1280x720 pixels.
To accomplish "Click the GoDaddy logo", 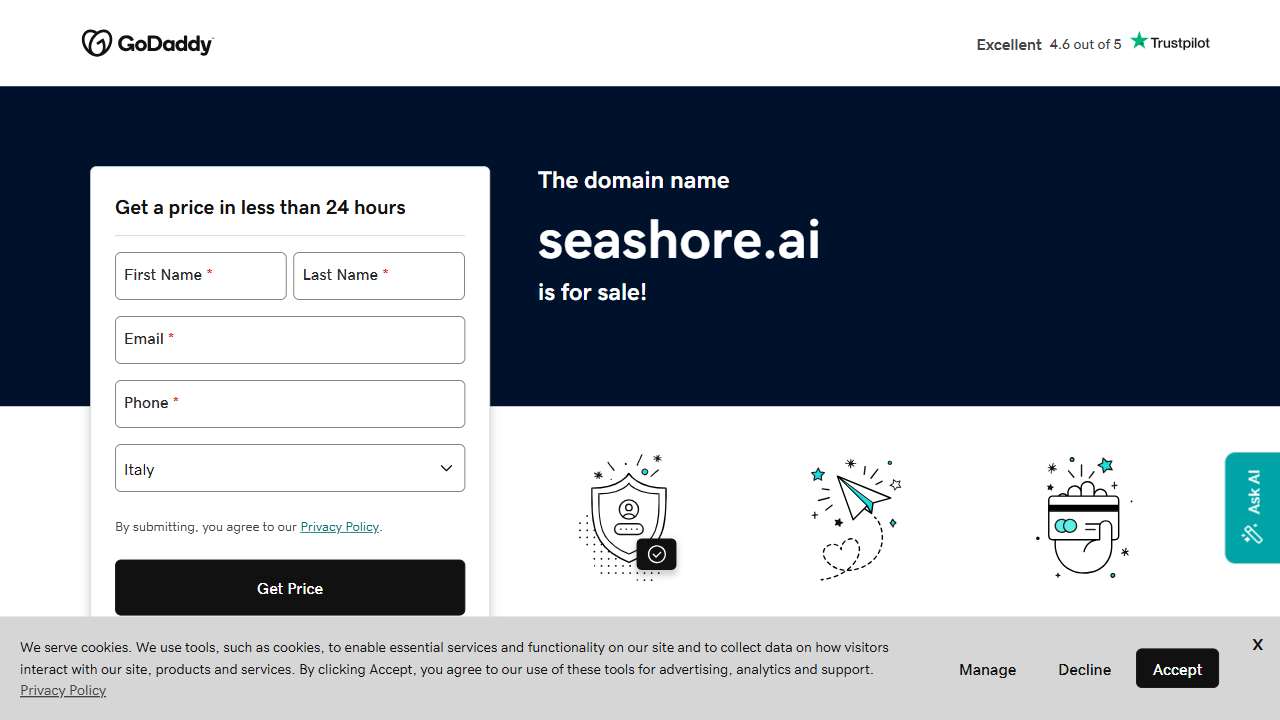I will [x=147, y=43].
